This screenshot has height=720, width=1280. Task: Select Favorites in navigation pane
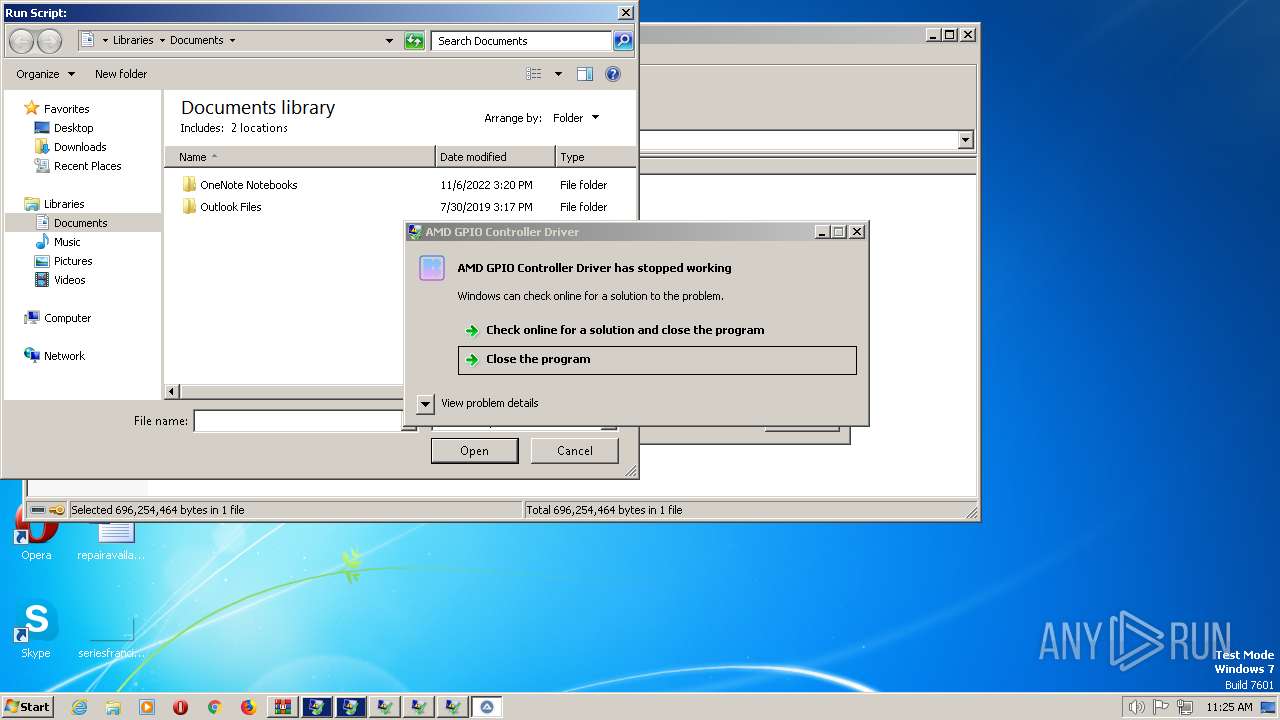[x=66, y=109]
